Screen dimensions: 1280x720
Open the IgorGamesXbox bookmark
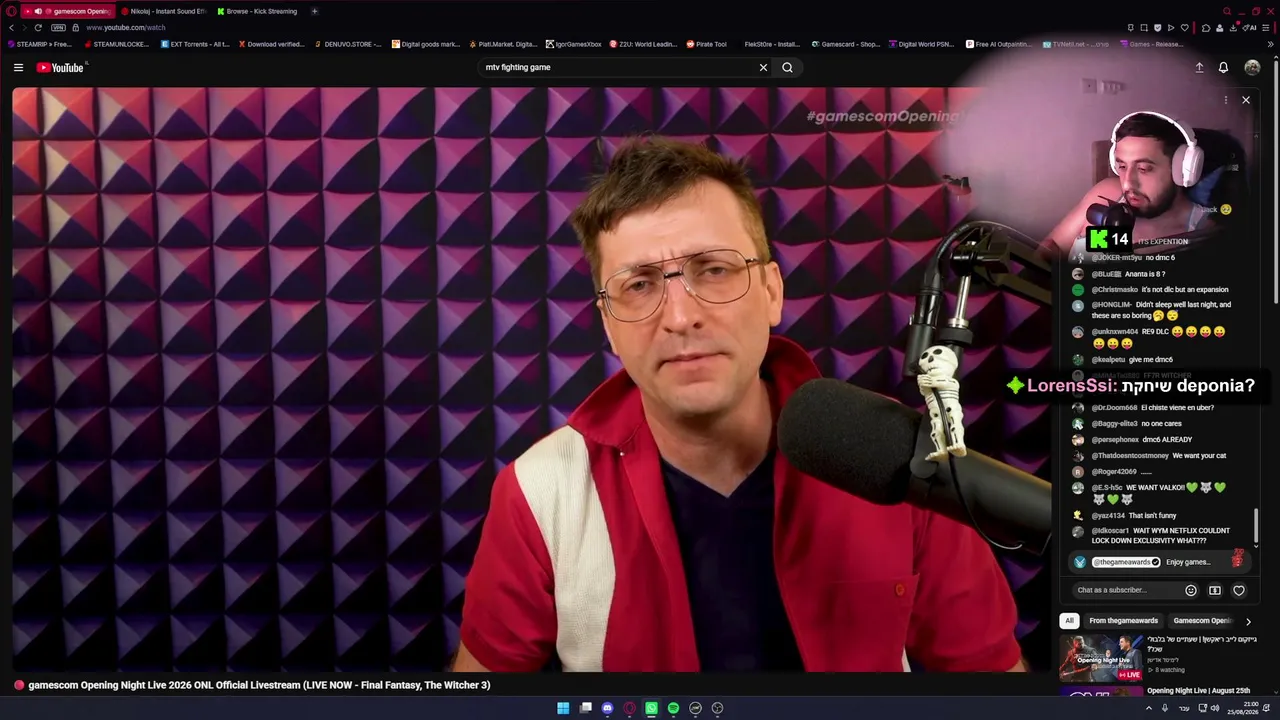(574, 44)
